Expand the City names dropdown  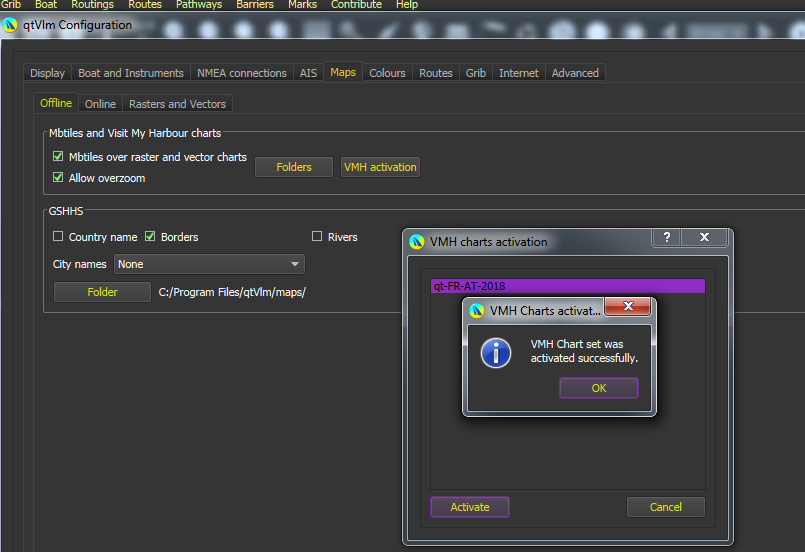tap(209, 264)
